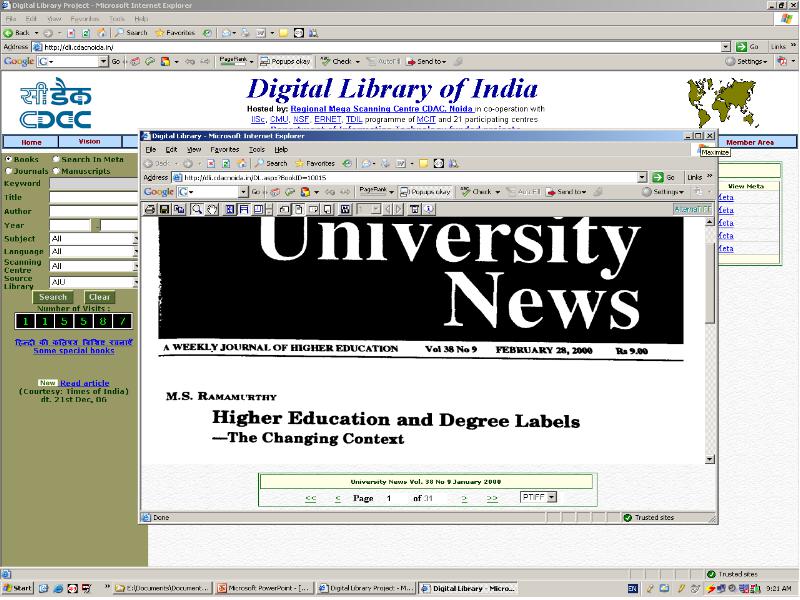Open Settings dropdown in main Google toolbar
The width and height of the screenshot is (800, 600).
[747, 62]
